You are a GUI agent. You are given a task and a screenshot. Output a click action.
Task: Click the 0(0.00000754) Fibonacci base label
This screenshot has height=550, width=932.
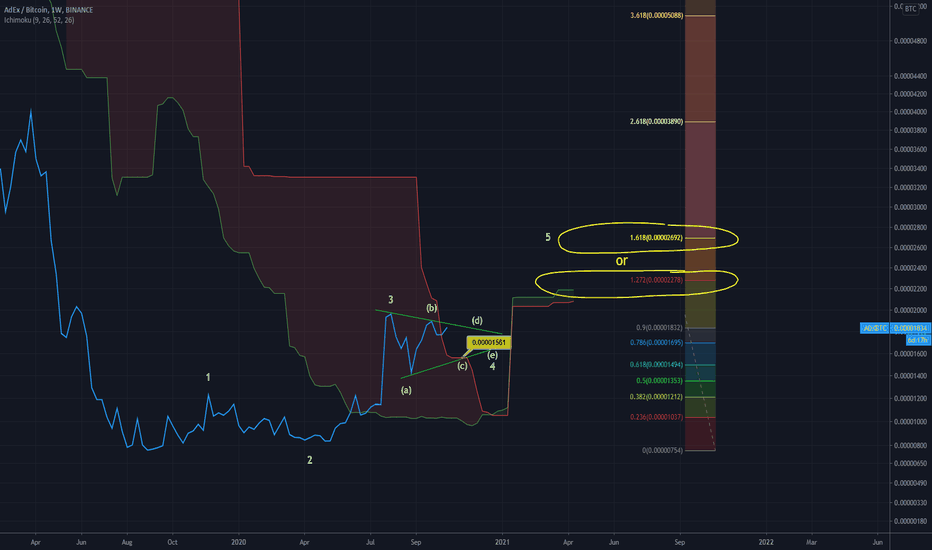(663, 450)
